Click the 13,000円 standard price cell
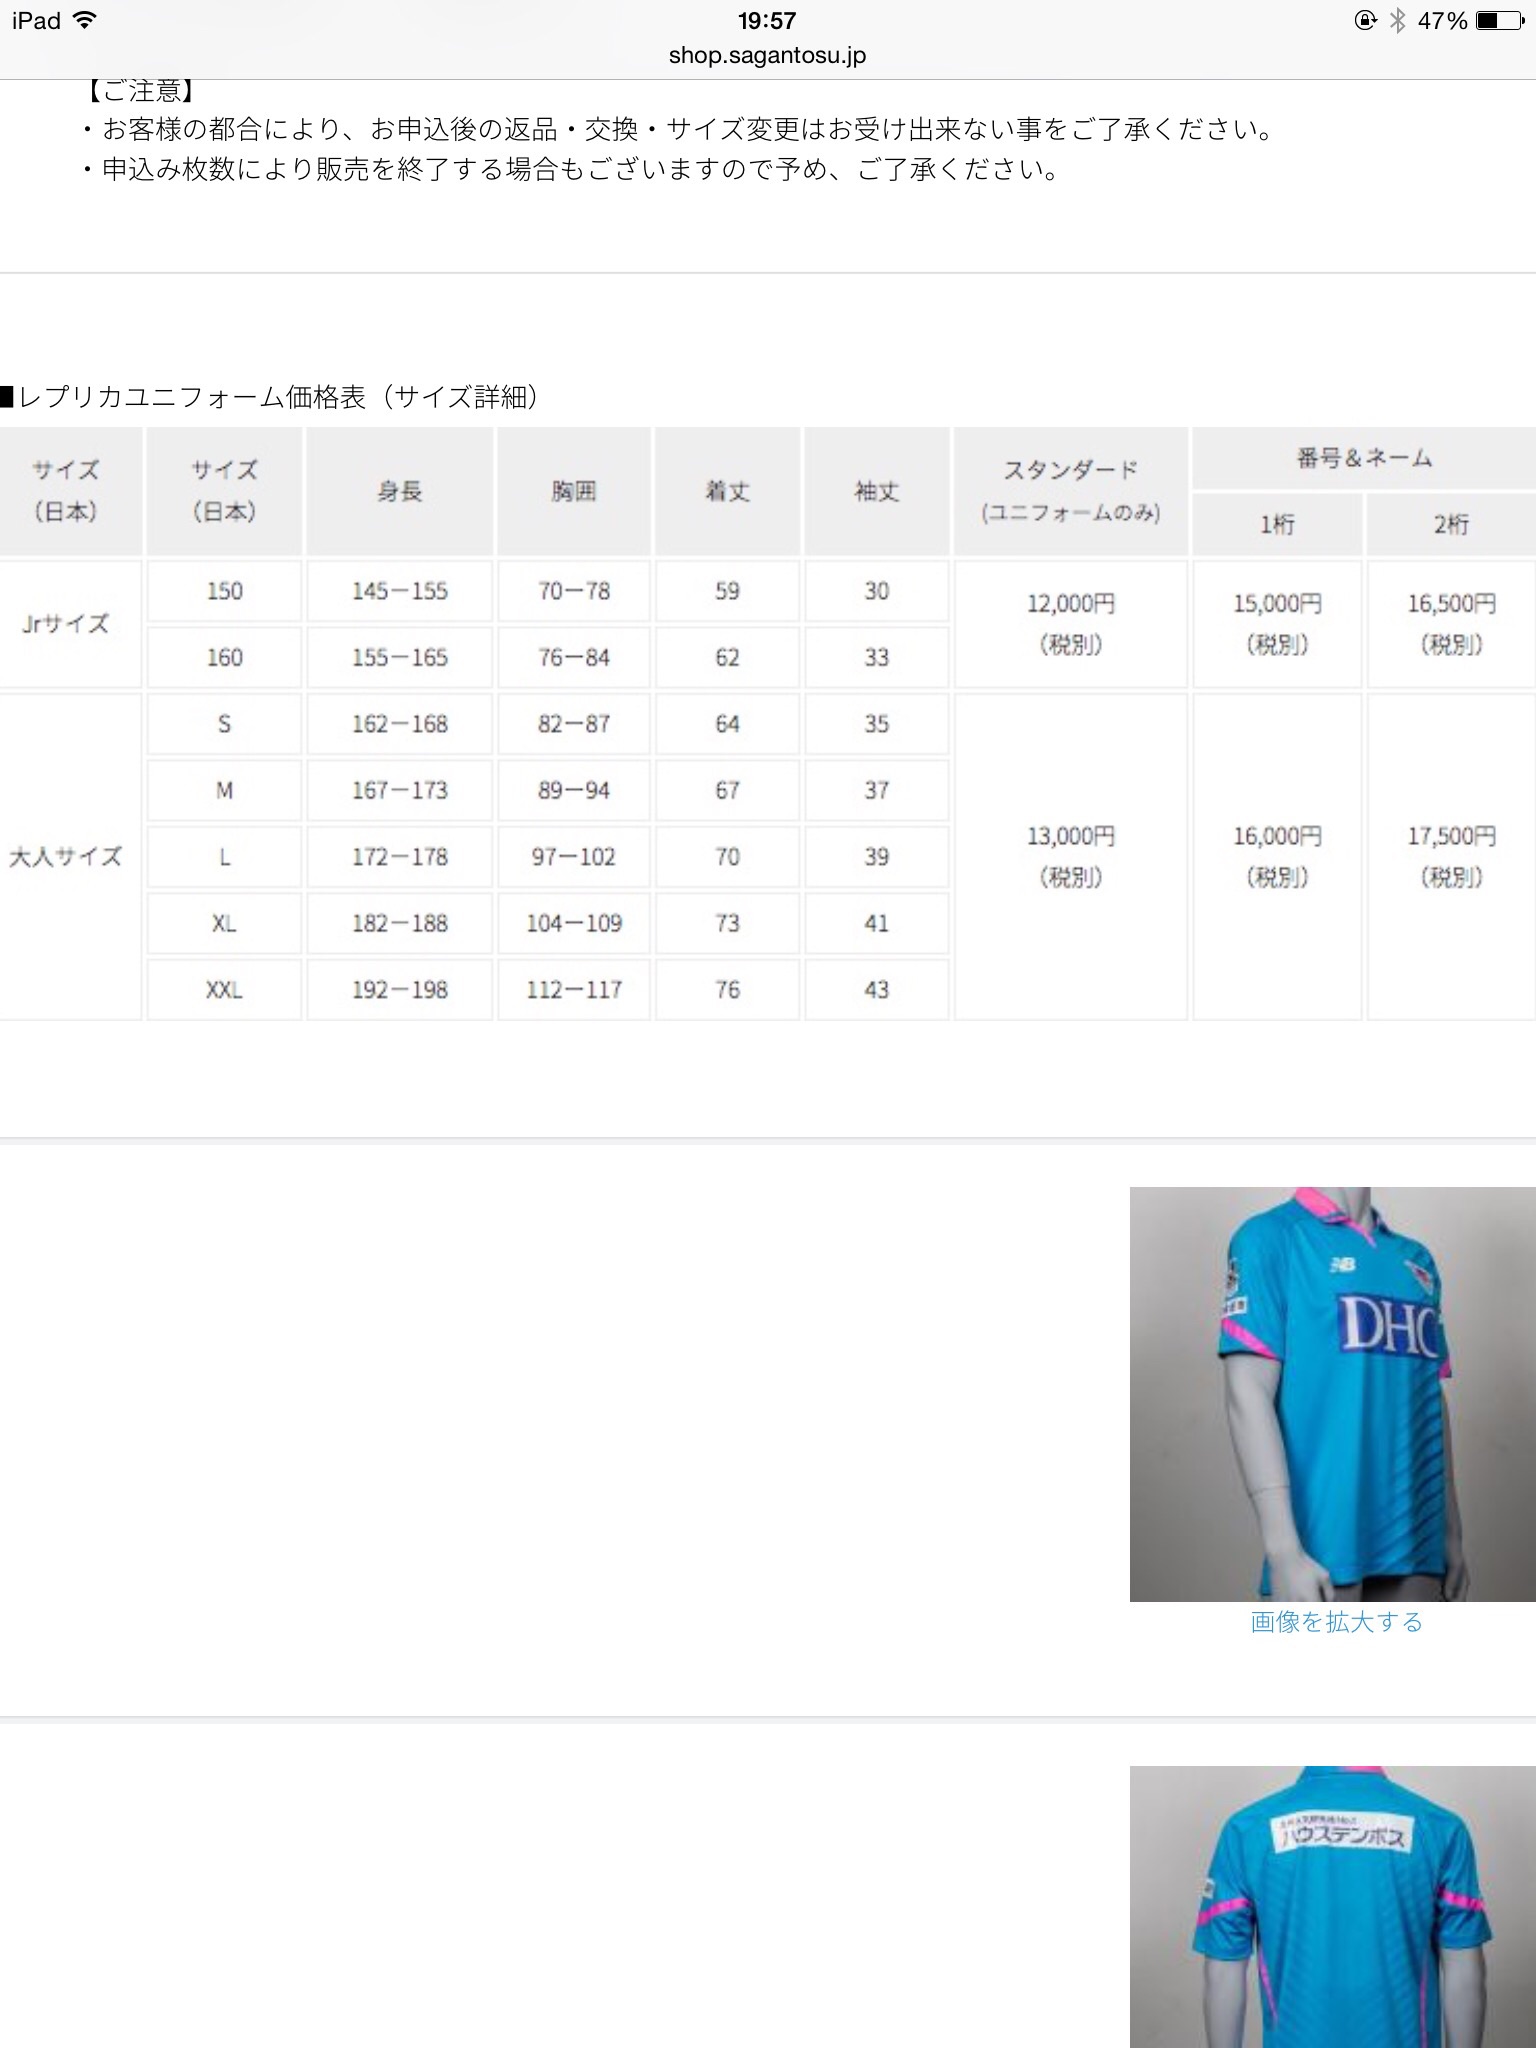This screenshot has width=1536, height=2048. (x=1070, y=856)
